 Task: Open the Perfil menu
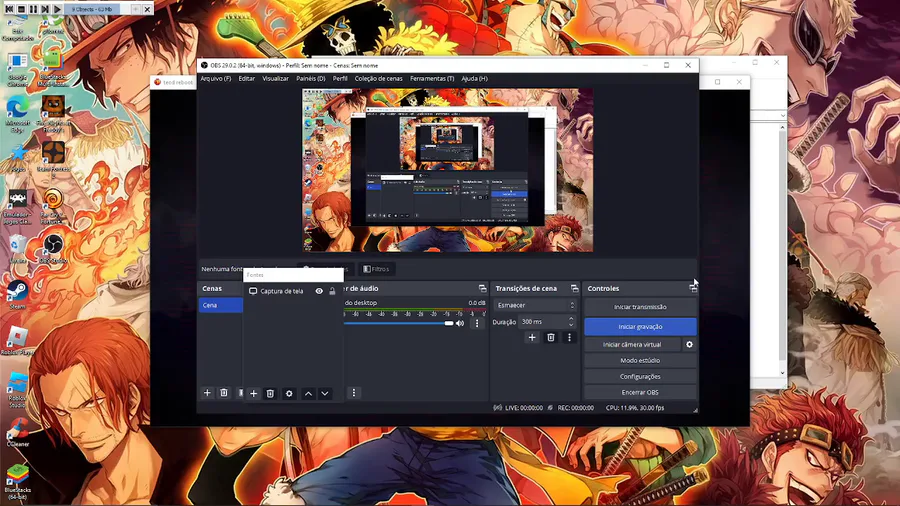340,79
